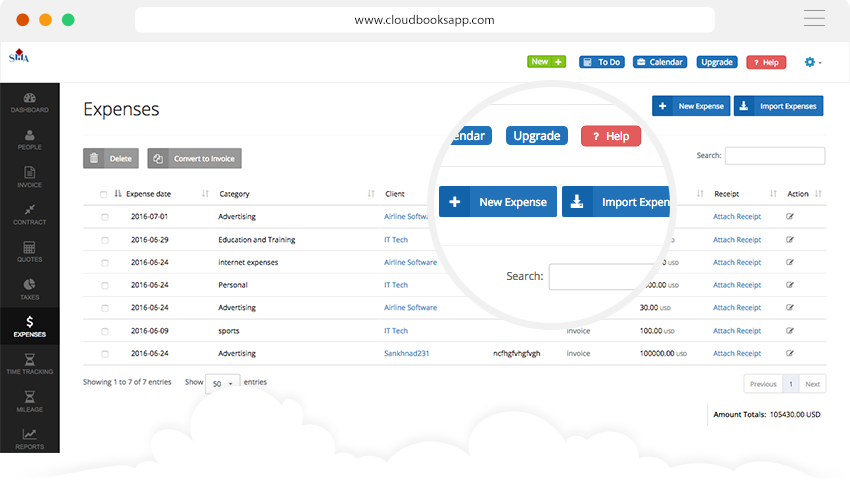This screenshot has width=850, height=480.
Task: Edit the Education and Training expense row
Action: point(790,240)
